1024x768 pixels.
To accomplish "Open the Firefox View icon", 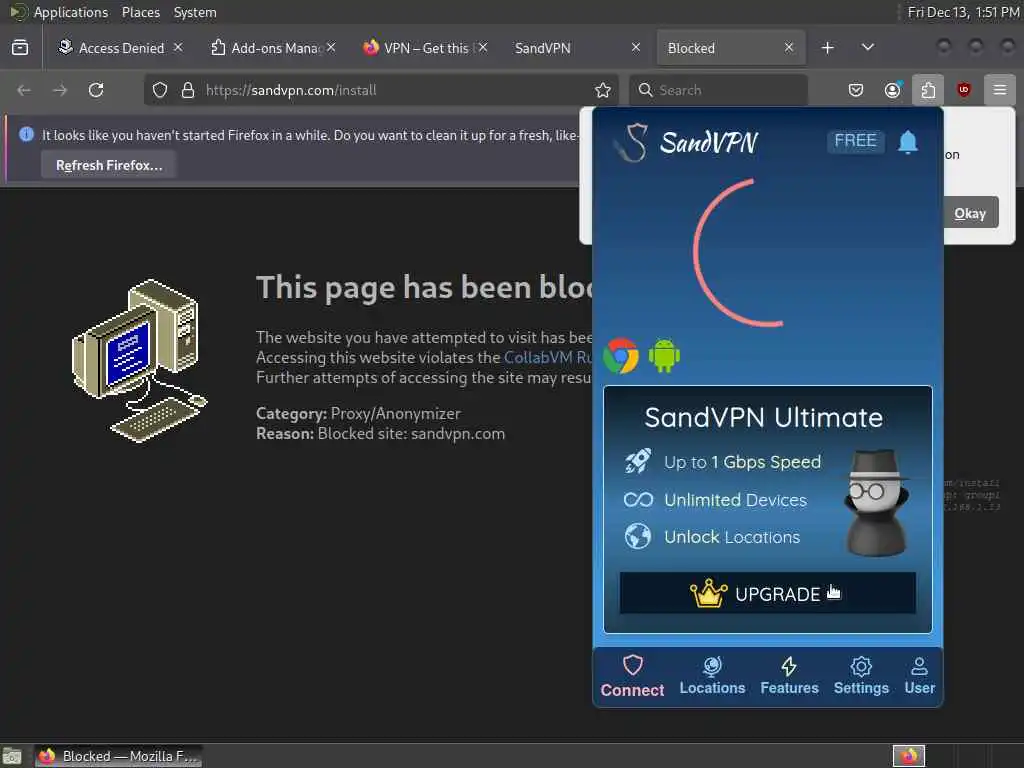I will (20, 48).
